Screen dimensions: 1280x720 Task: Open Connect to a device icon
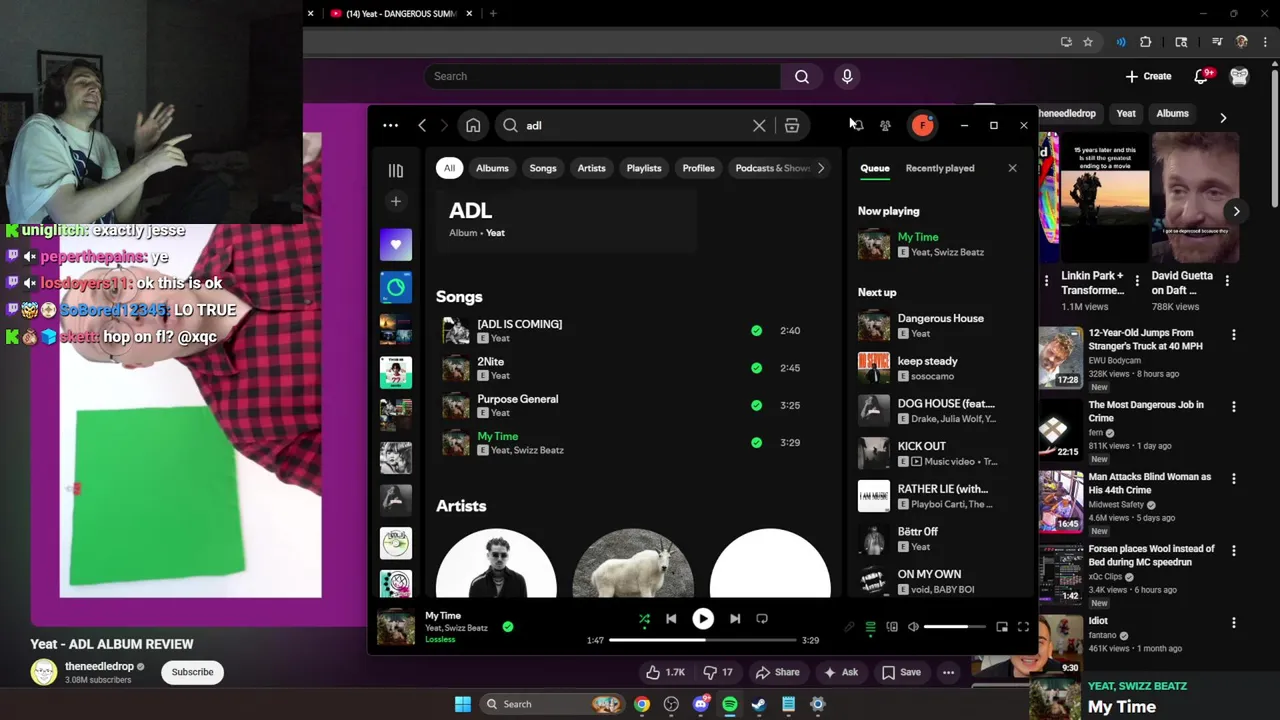[892, 627]
